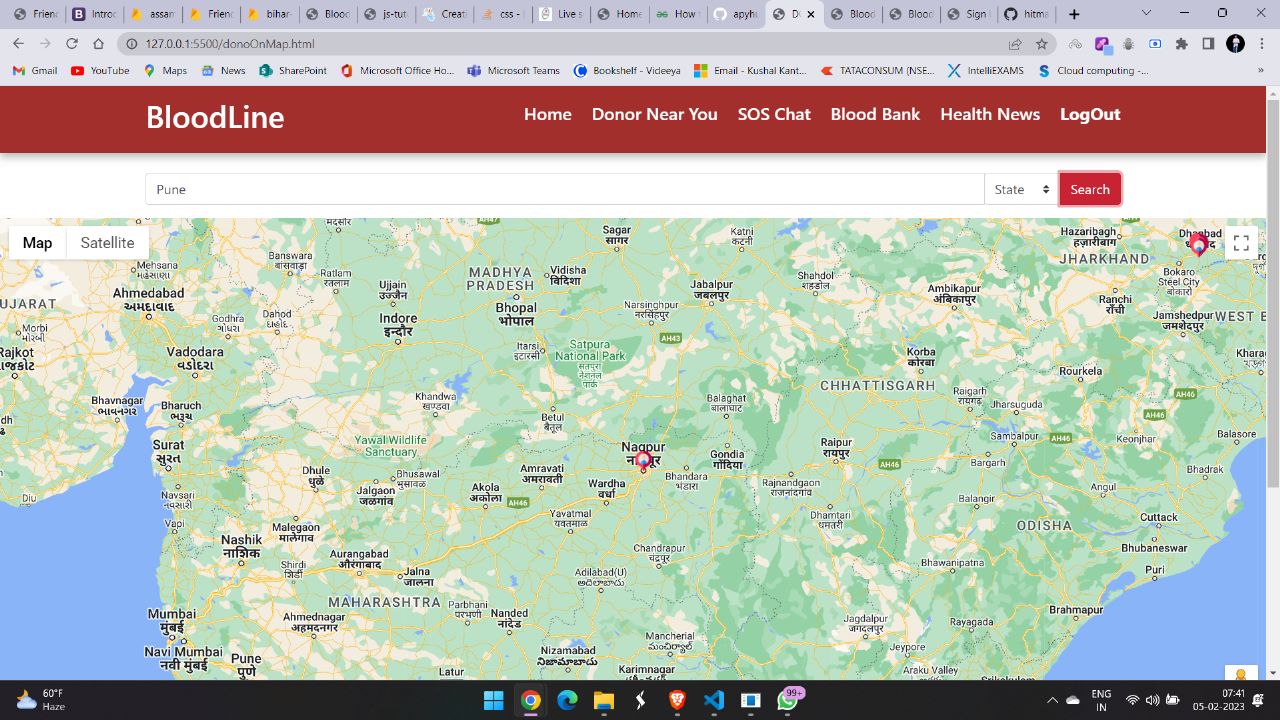
Task: Click the red Search button
Action: coord(1090,189)
